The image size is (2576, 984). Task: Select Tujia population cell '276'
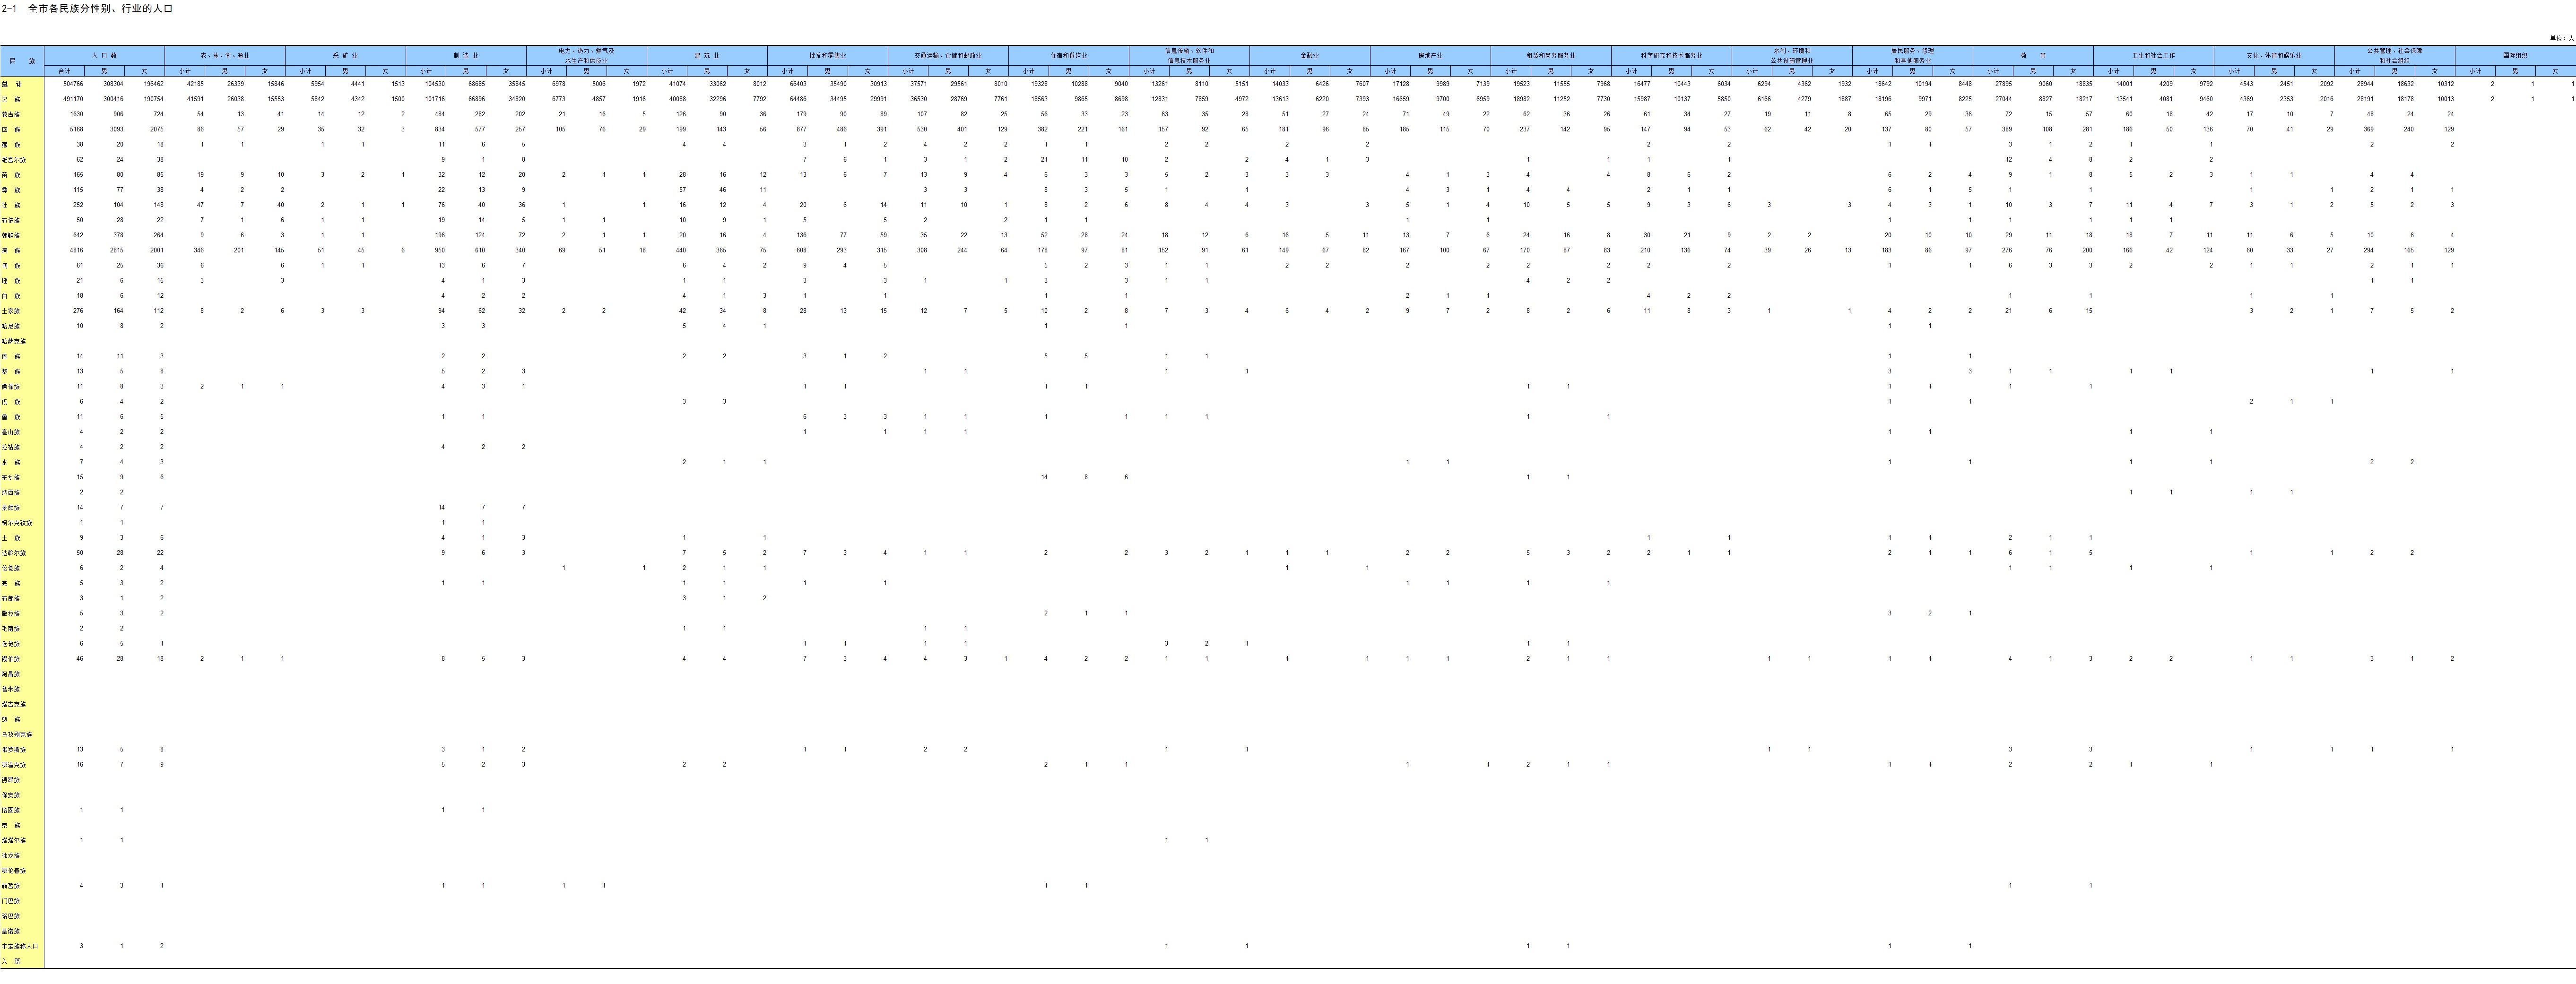point(79,311)
